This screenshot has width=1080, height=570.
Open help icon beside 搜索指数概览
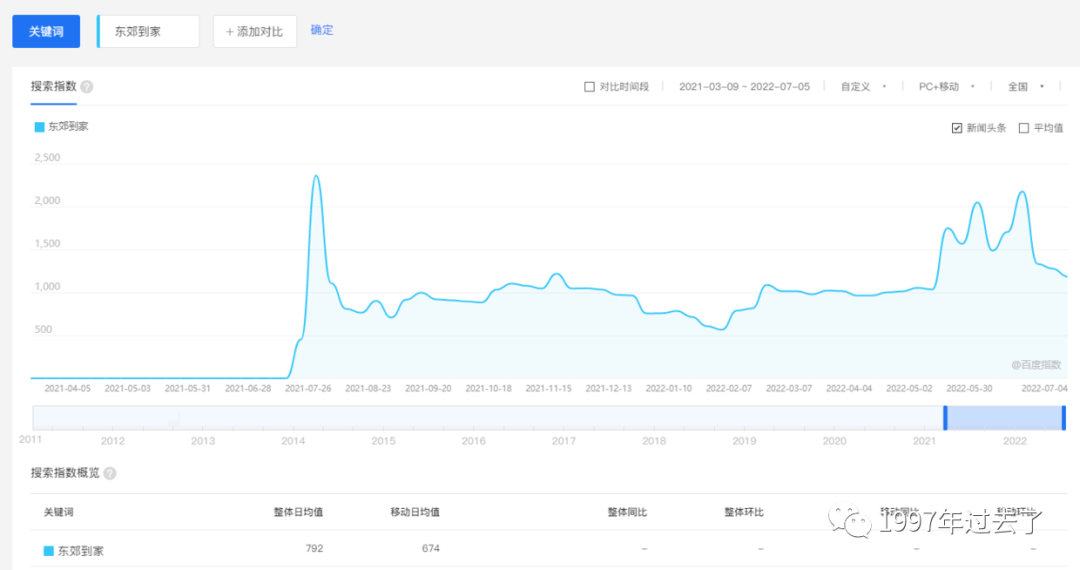110,473
